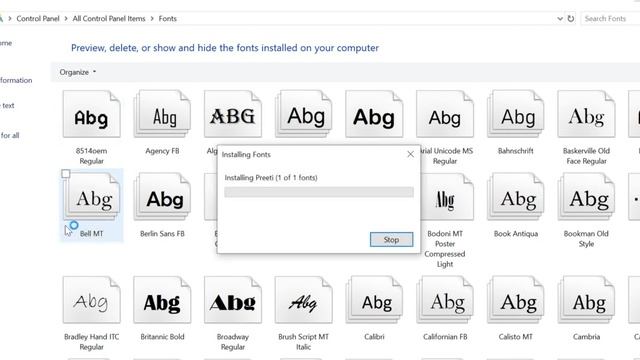Screen dimensions: 640x360
Task: Click the Cambria font name text
Action: pos(587,337)
